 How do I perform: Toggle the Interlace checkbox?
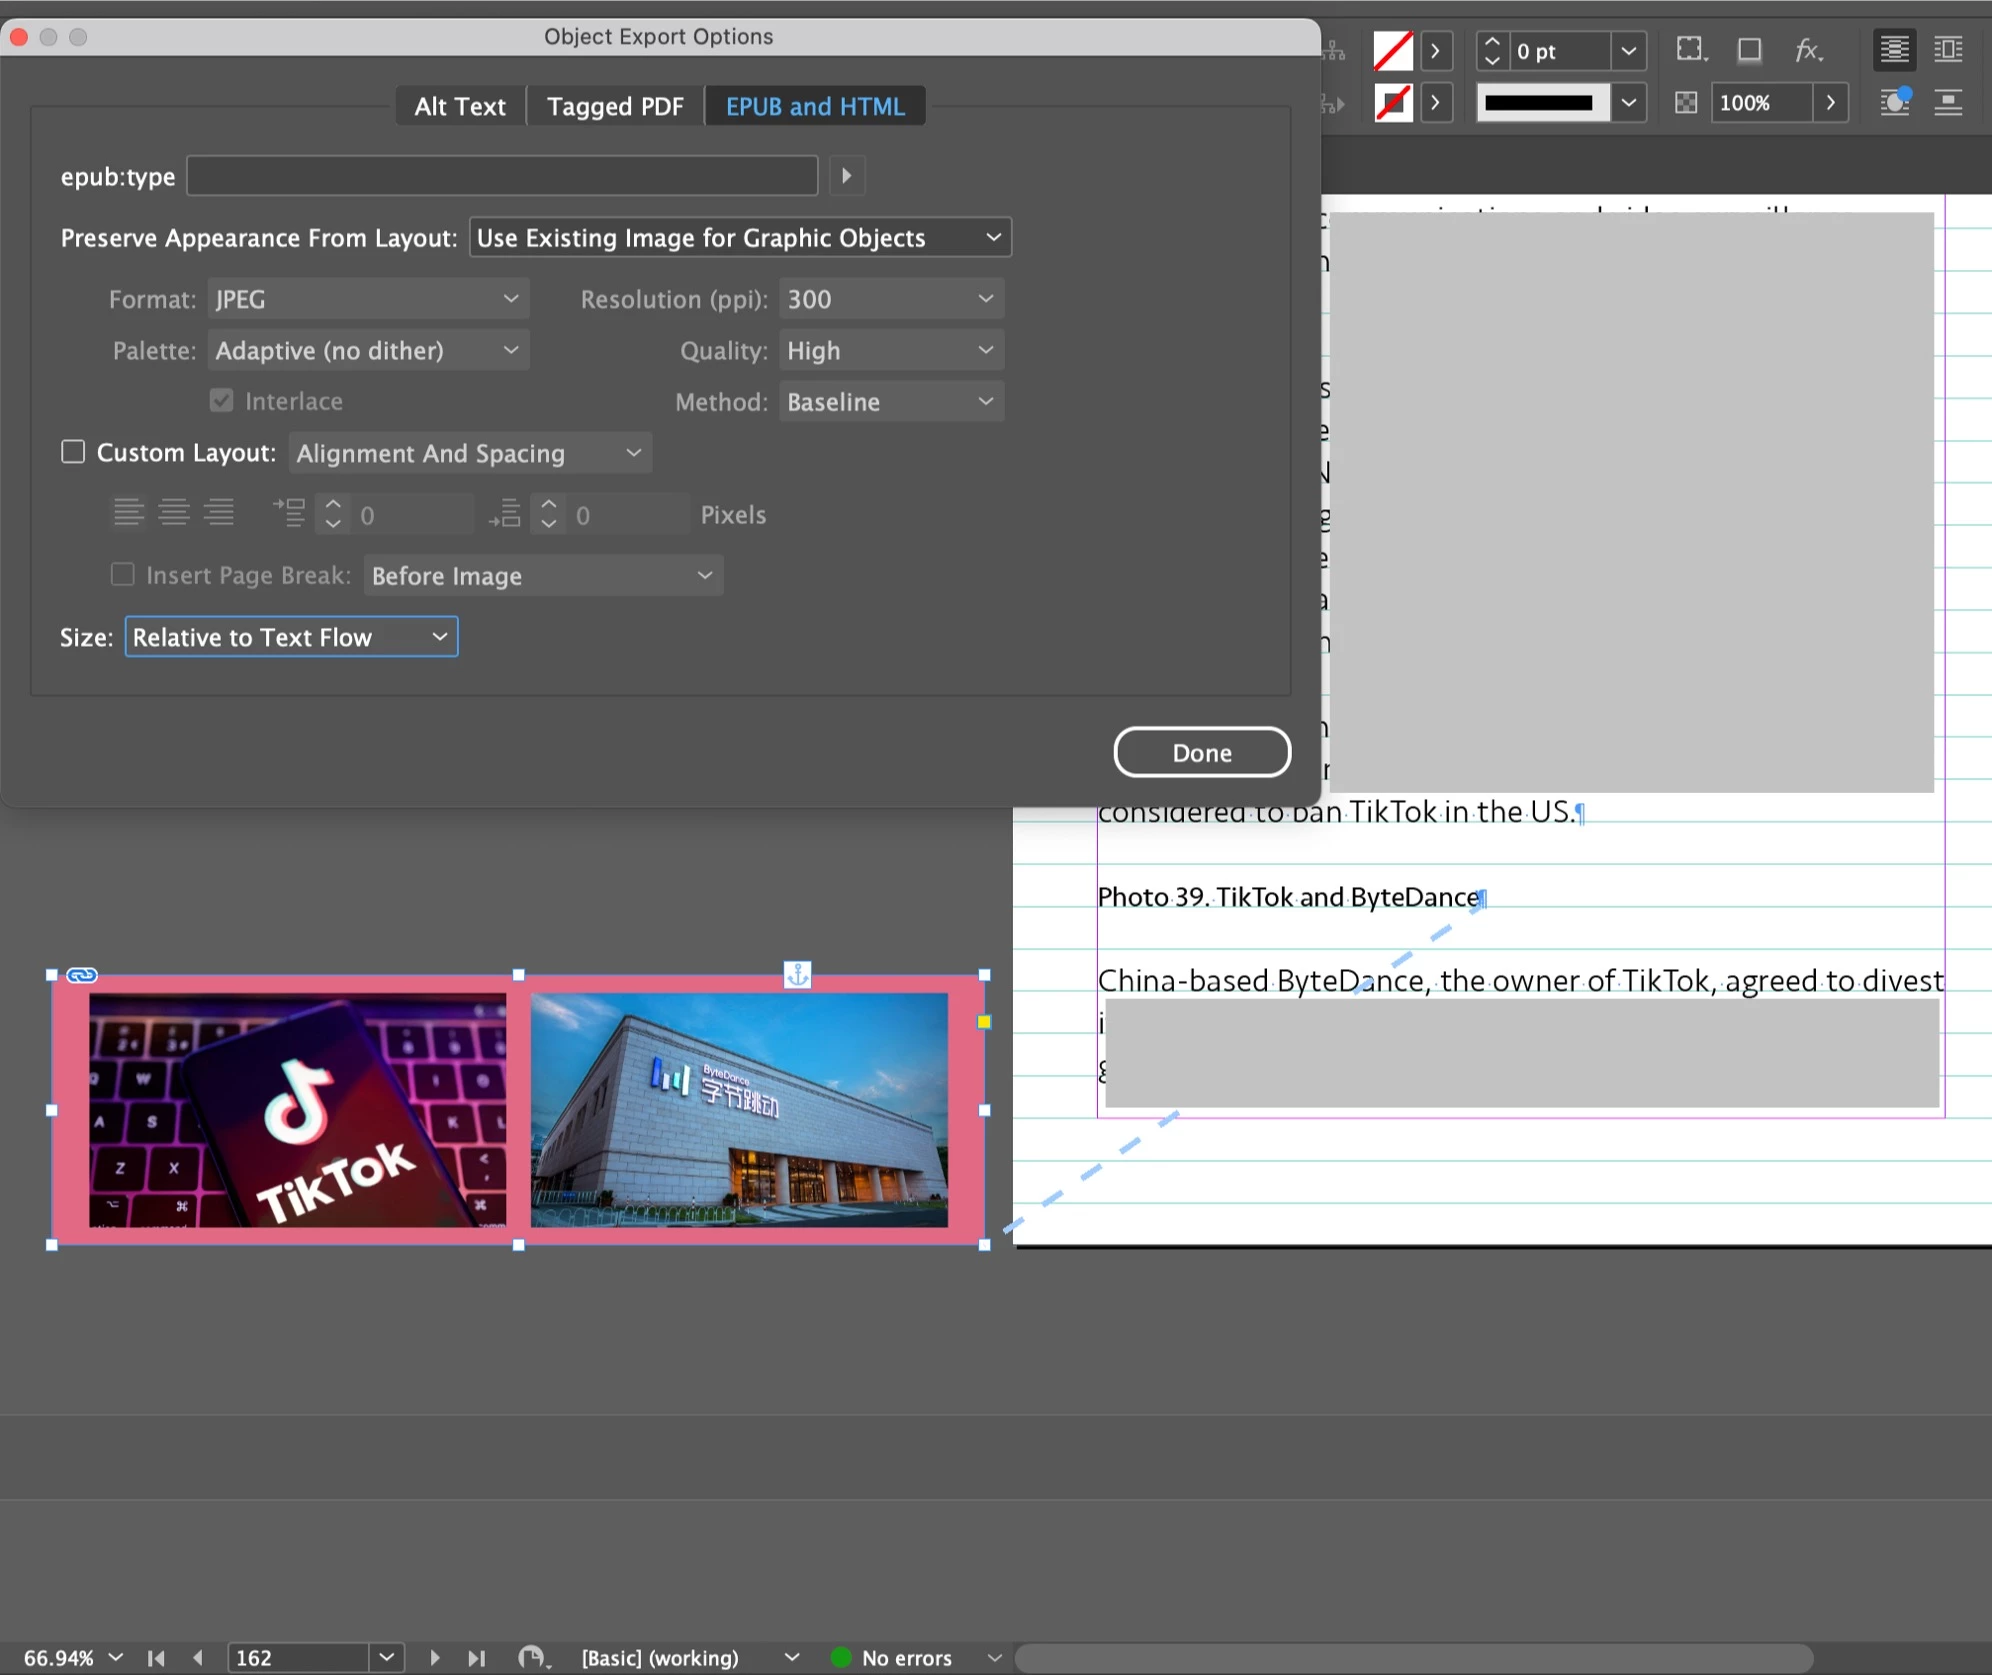click(221, 400)
